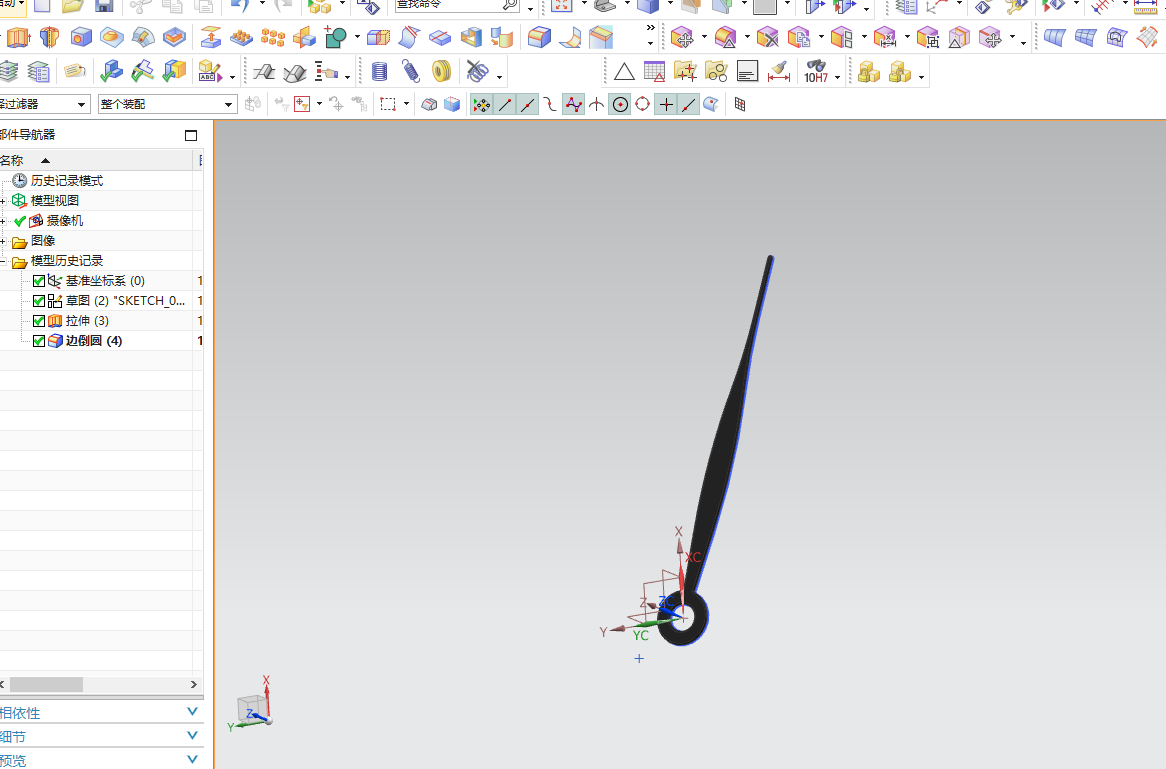Viewport: 1166px width, 769px height.
Task: Select the 拉伸 (3) feature row
Action: click(x=101, y=321)
